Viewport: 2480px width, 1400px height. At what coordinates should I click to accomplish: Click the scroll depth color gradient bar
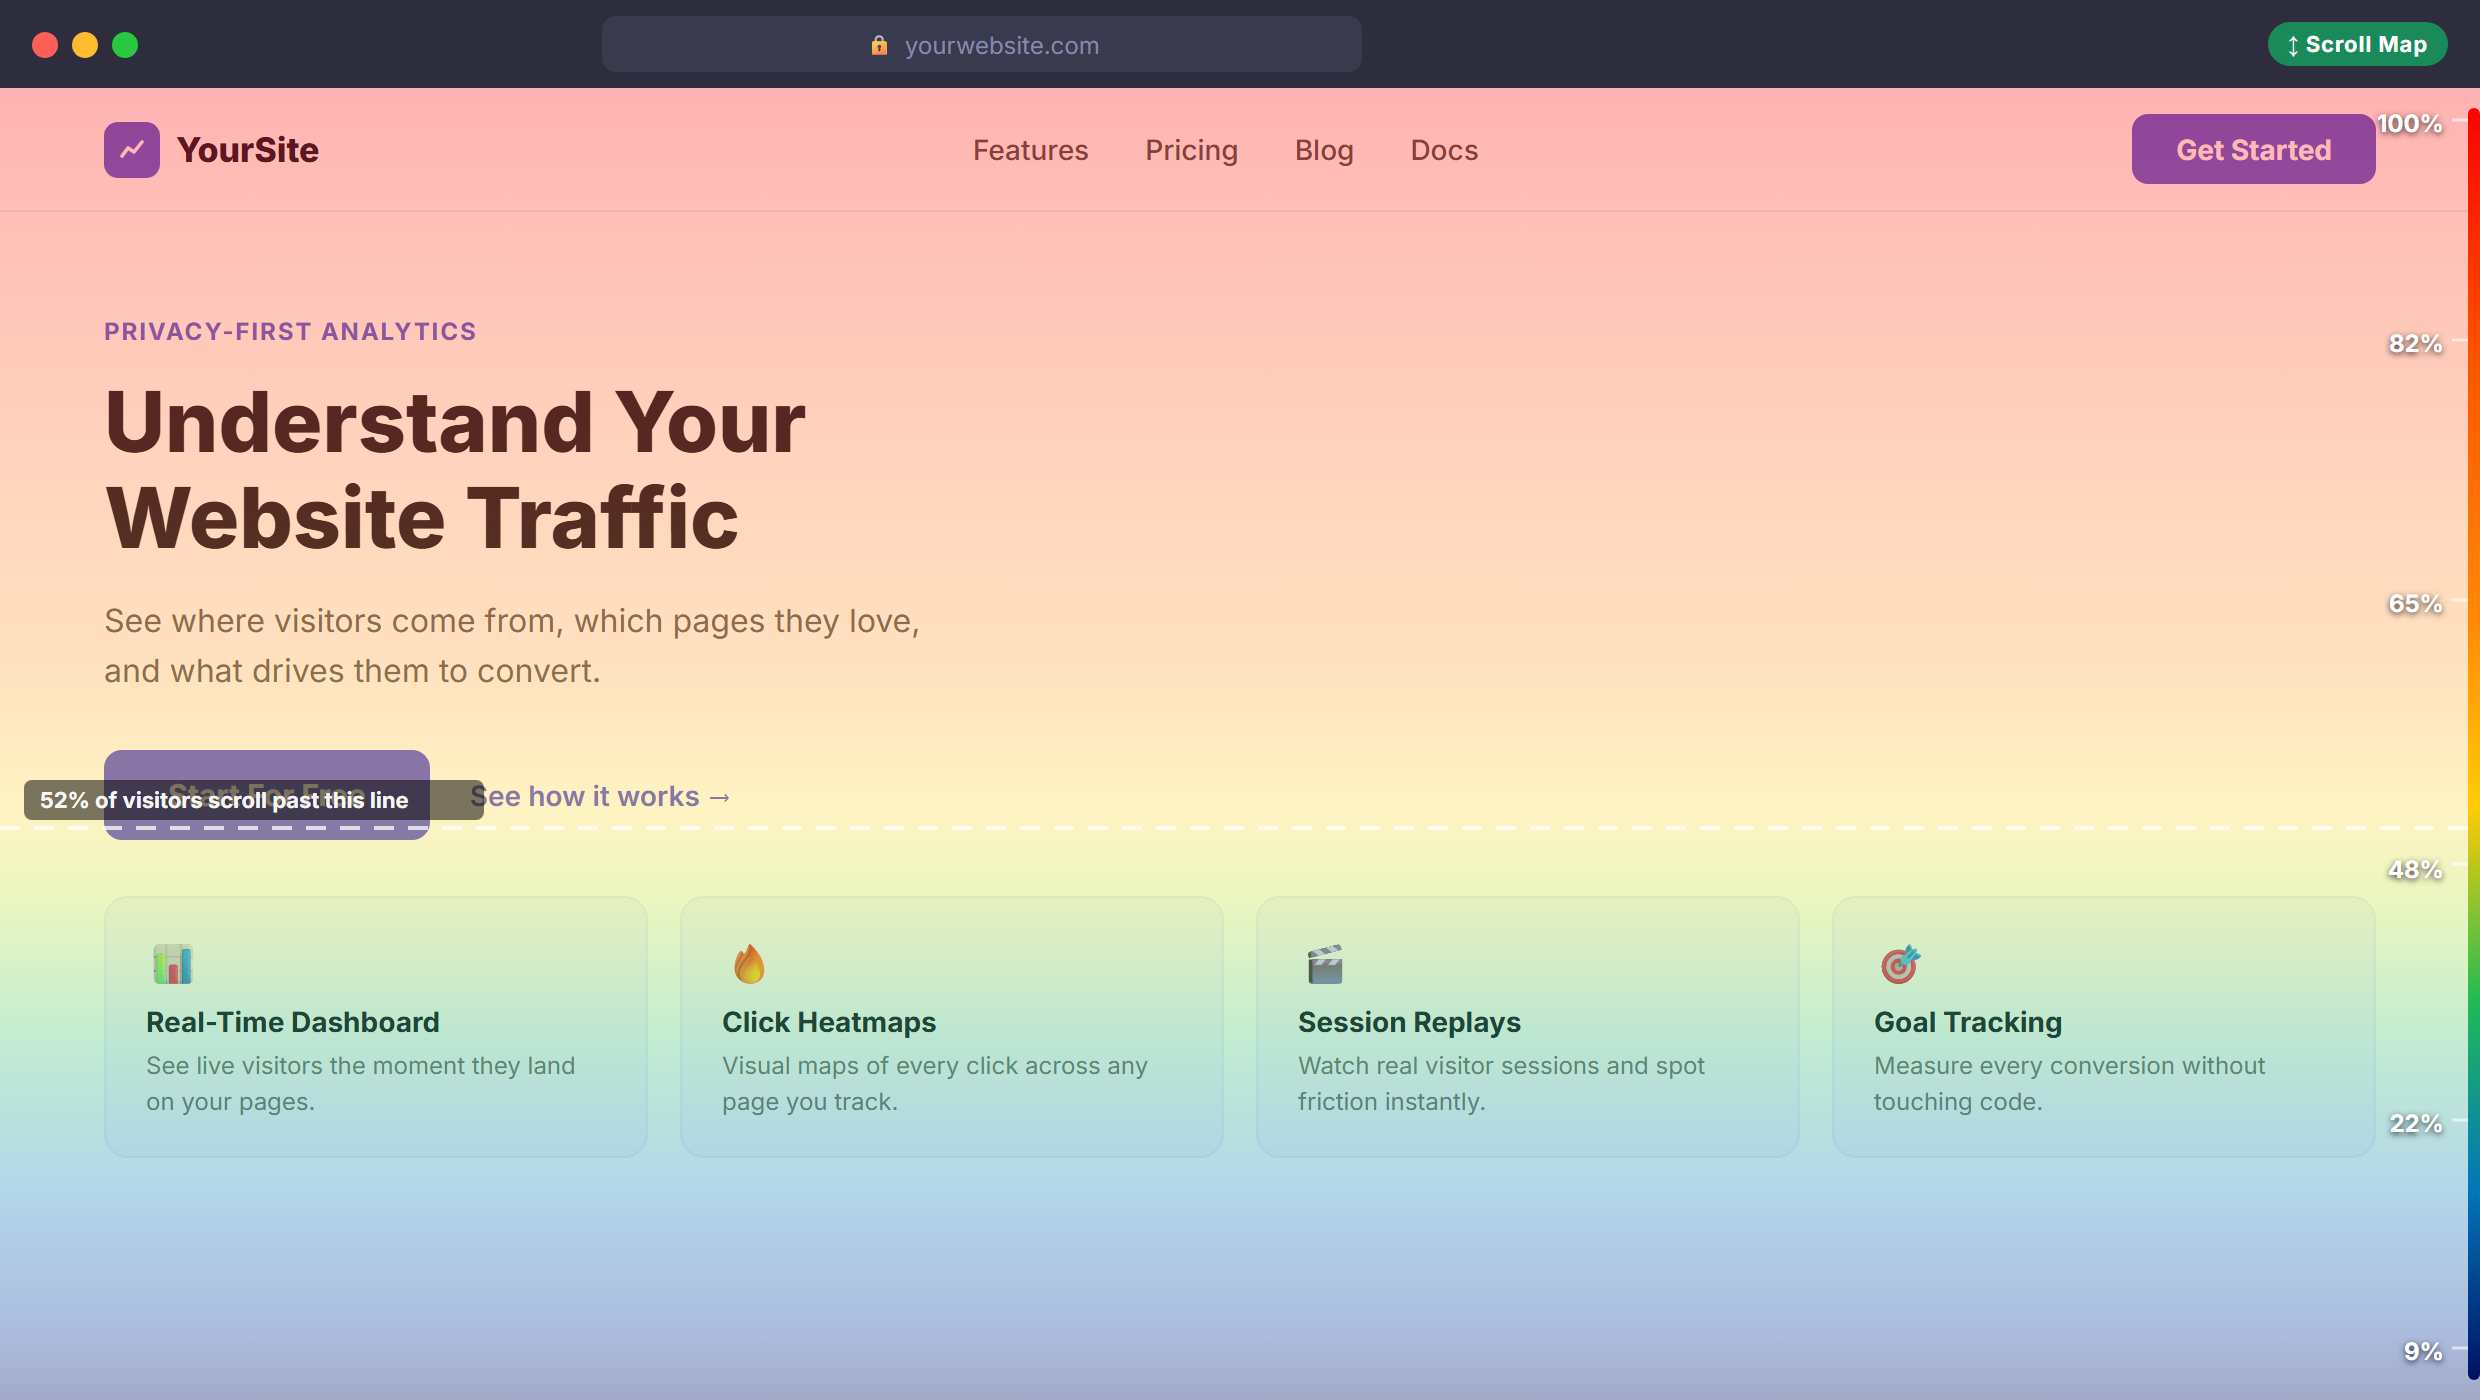(2473, 744)
